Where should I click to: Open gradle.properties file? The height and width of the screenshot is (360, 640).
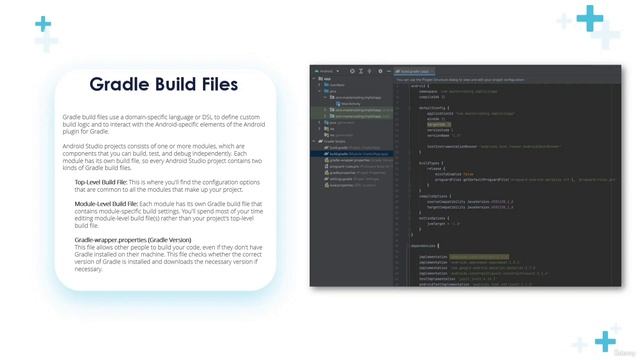coord(355,173)
